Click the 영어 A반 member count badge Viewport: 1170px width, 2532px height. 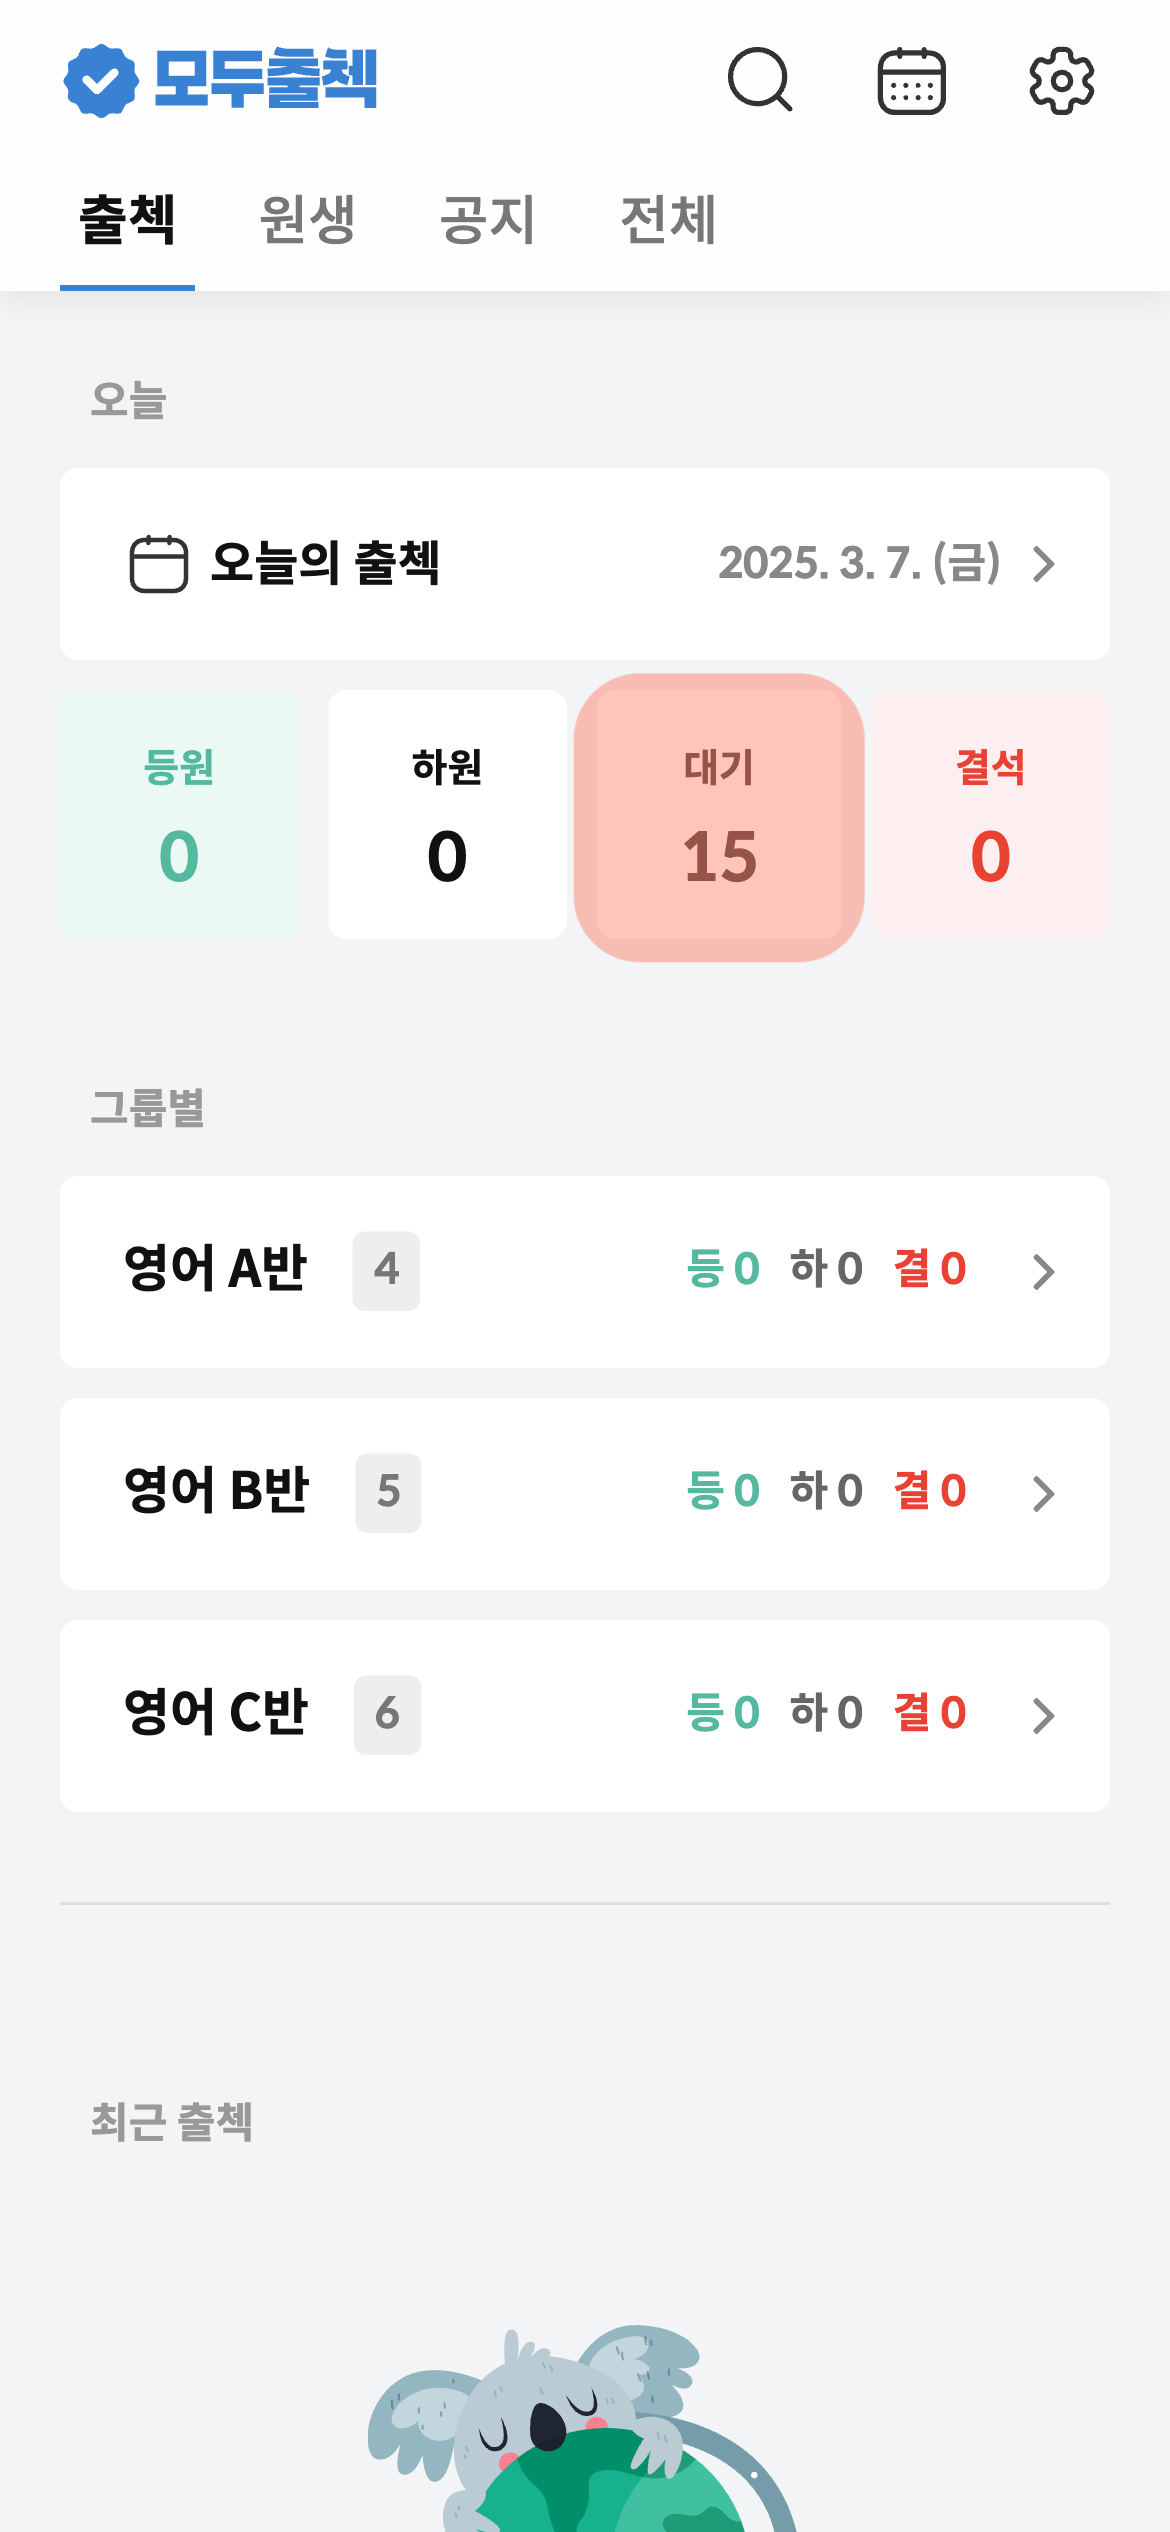tap(386, 1271)
